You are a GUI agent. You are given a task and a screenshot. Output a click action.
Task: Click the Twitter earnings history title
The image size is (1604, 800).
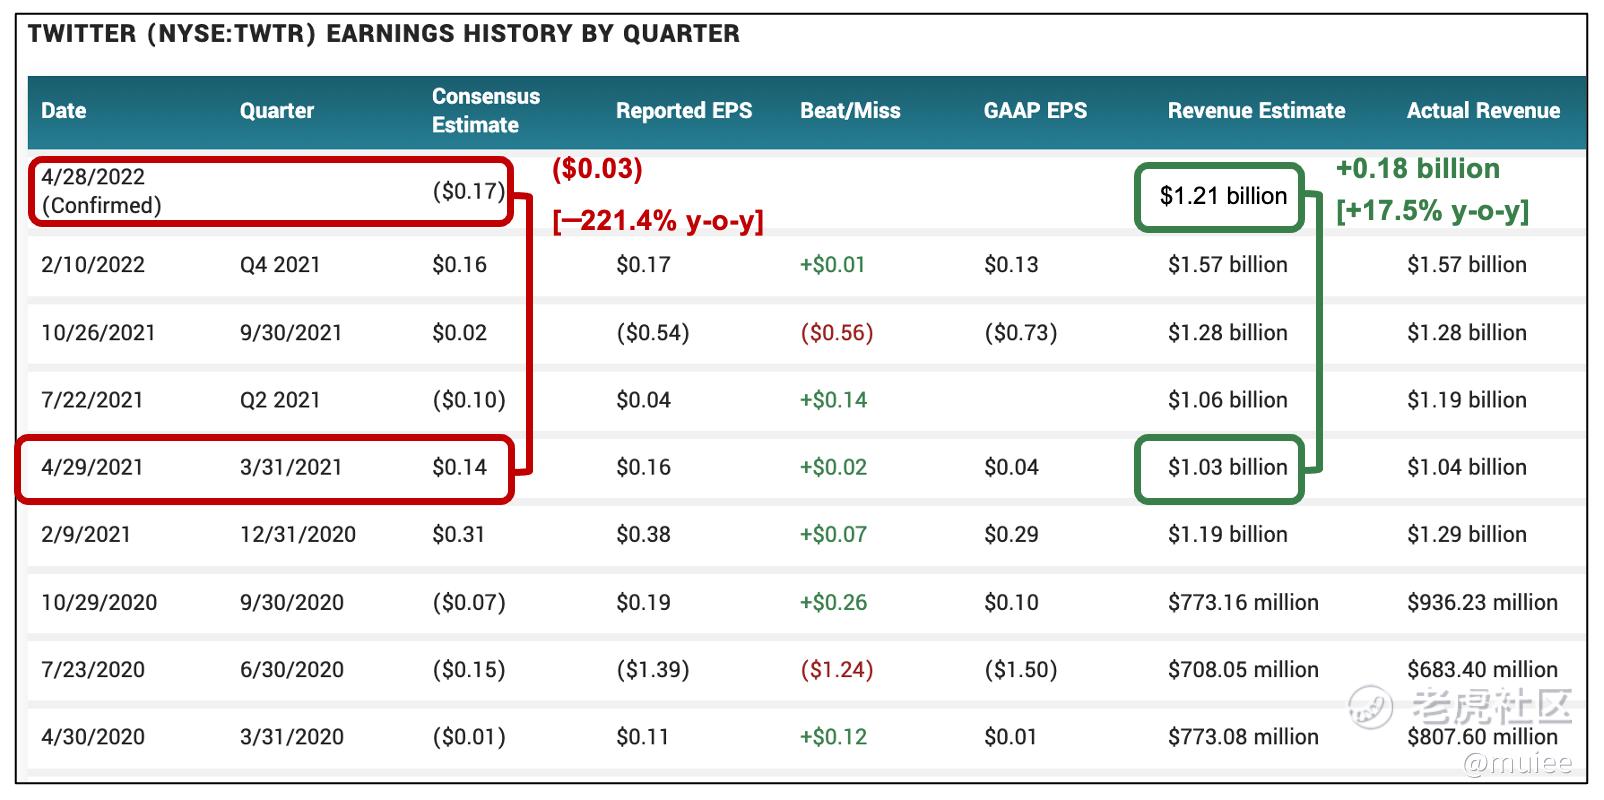384,34
